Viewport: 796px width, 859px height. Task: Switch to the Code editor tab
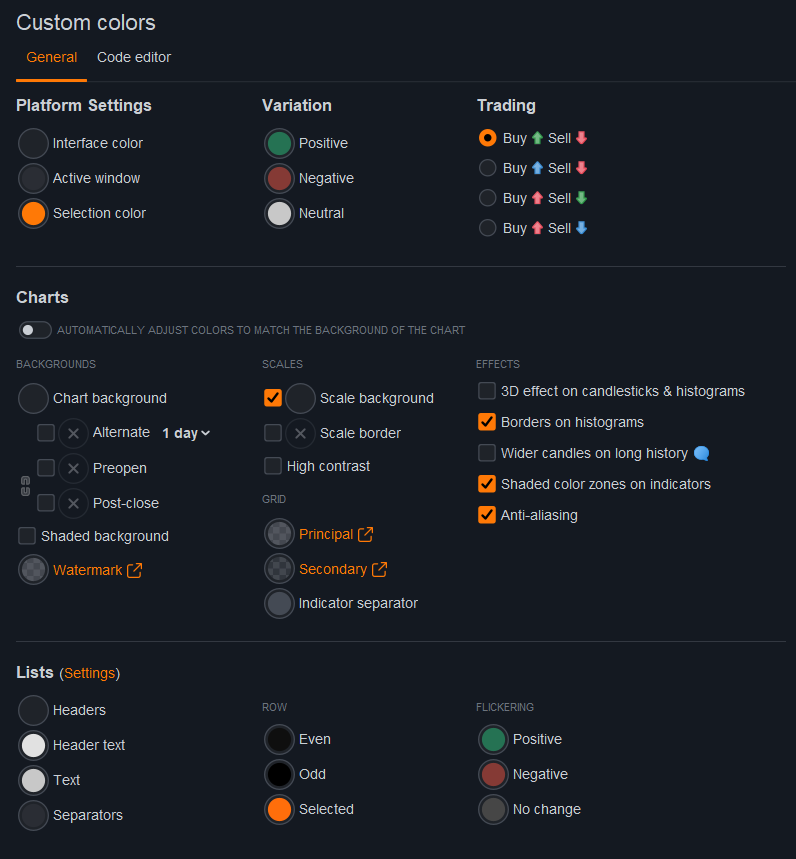(134, 57)
